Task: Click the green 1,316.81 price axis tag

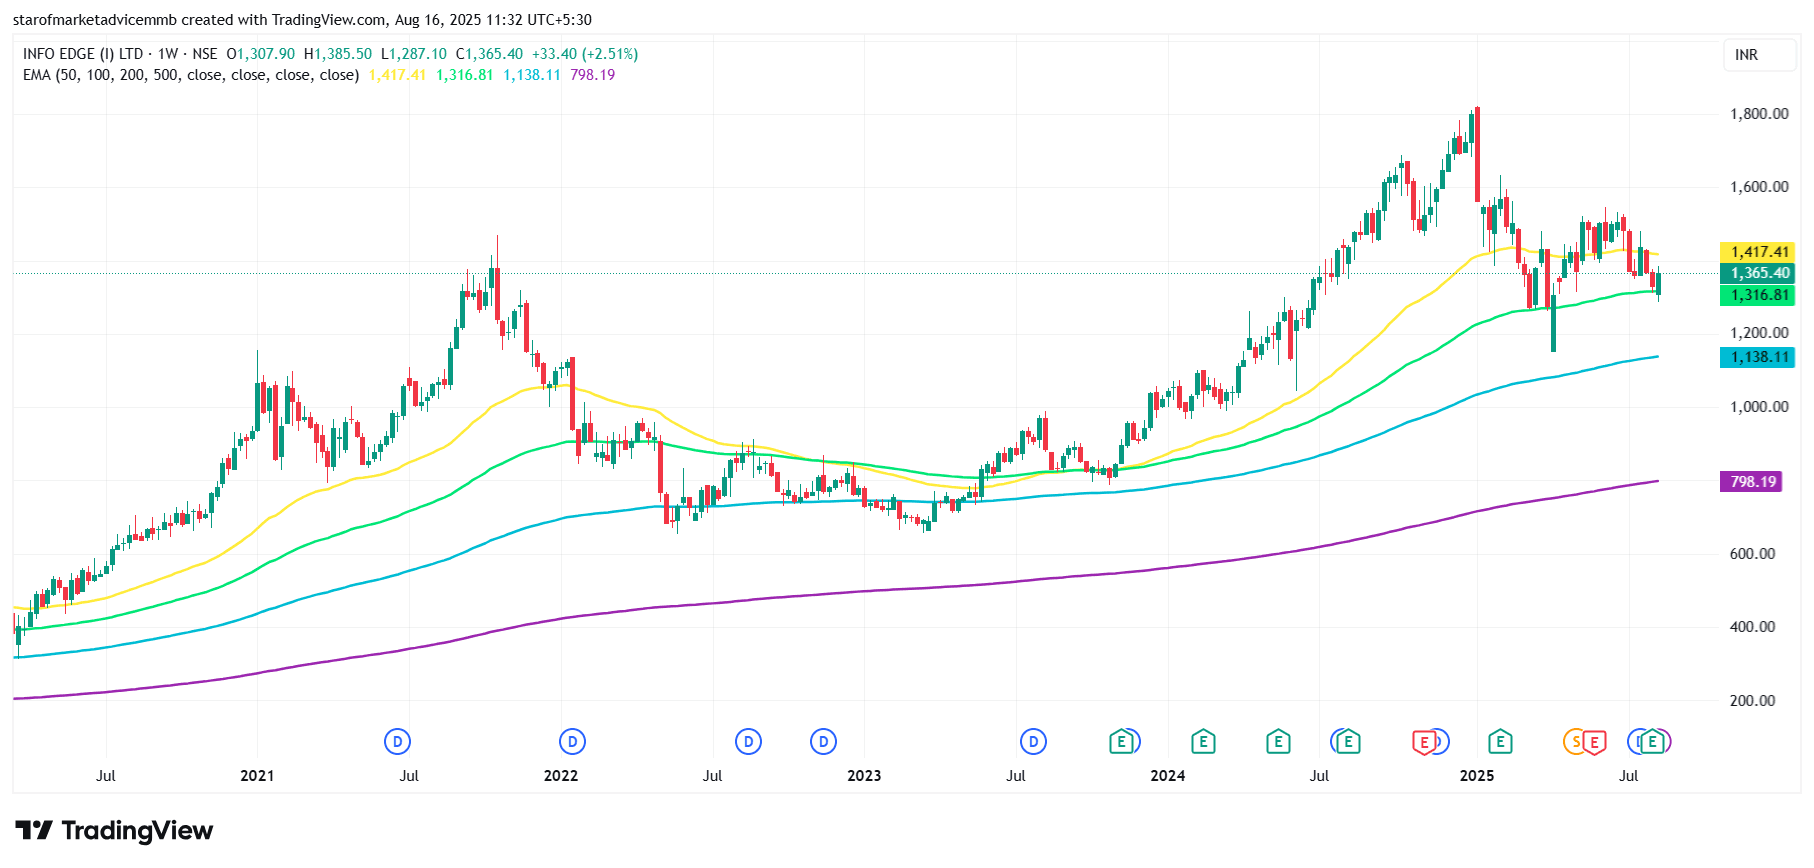Action: coord(1757,295)
